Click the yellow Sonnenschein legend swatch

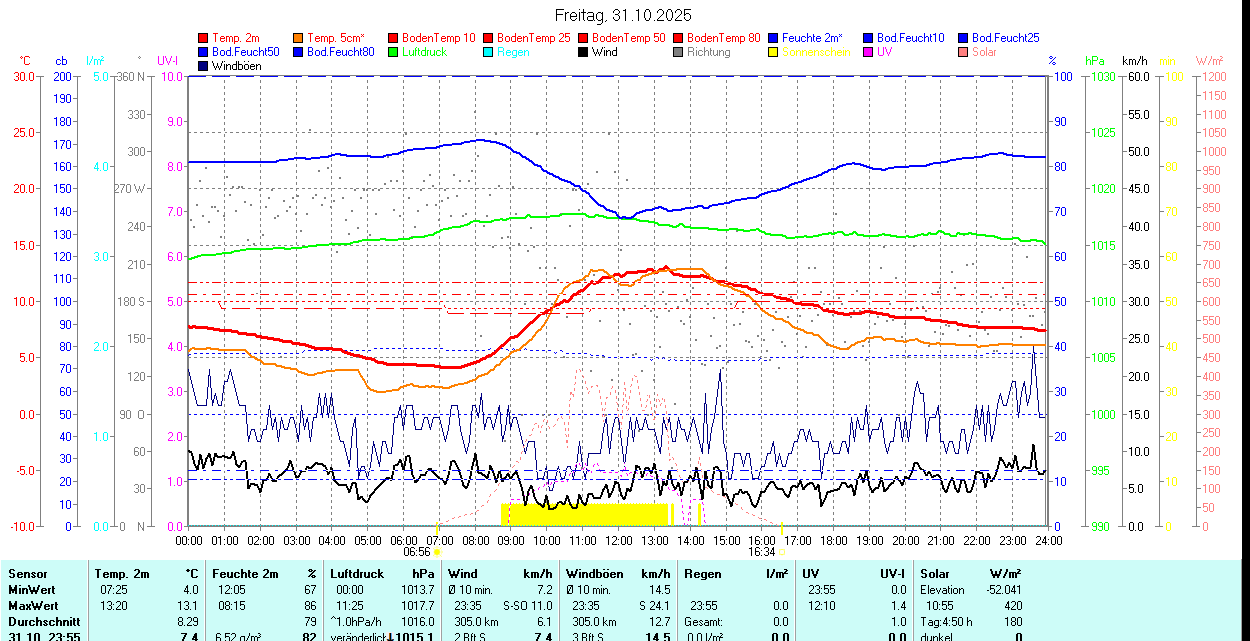point(774,52)
